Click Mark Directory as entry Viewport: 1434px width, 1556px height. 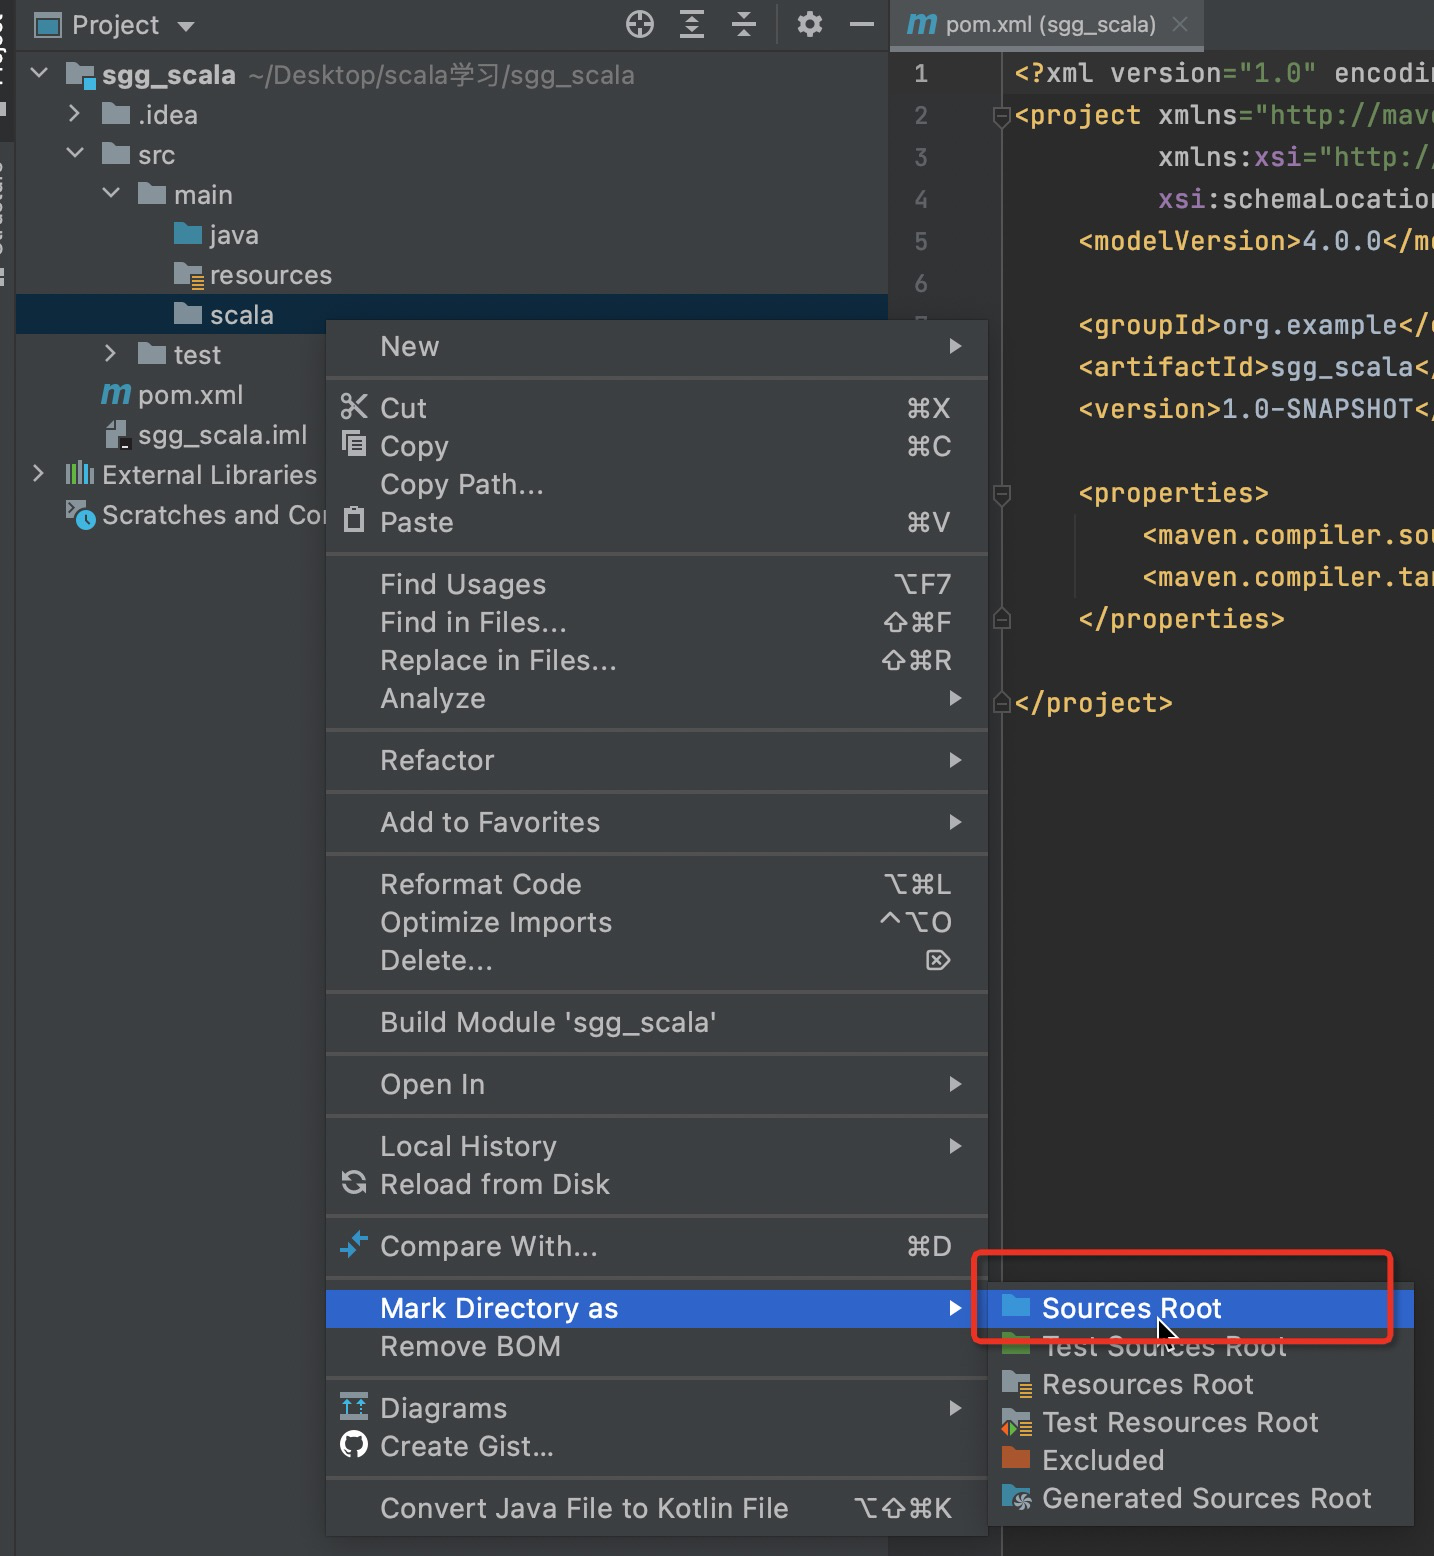coord(657,1308)
